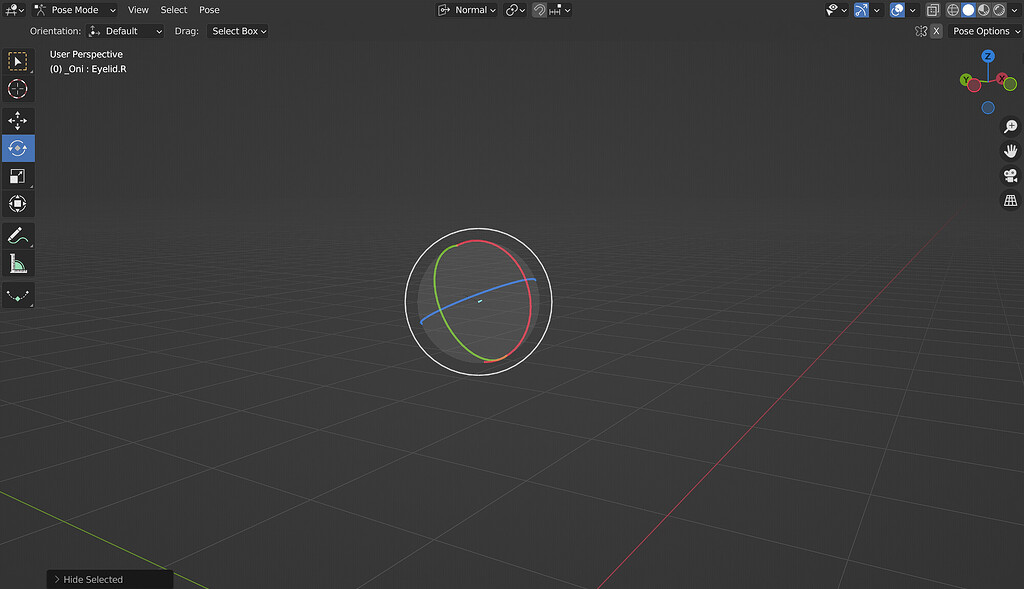
Task: Open the gizmo options dropdown arrow
Action: pos(876,10)
